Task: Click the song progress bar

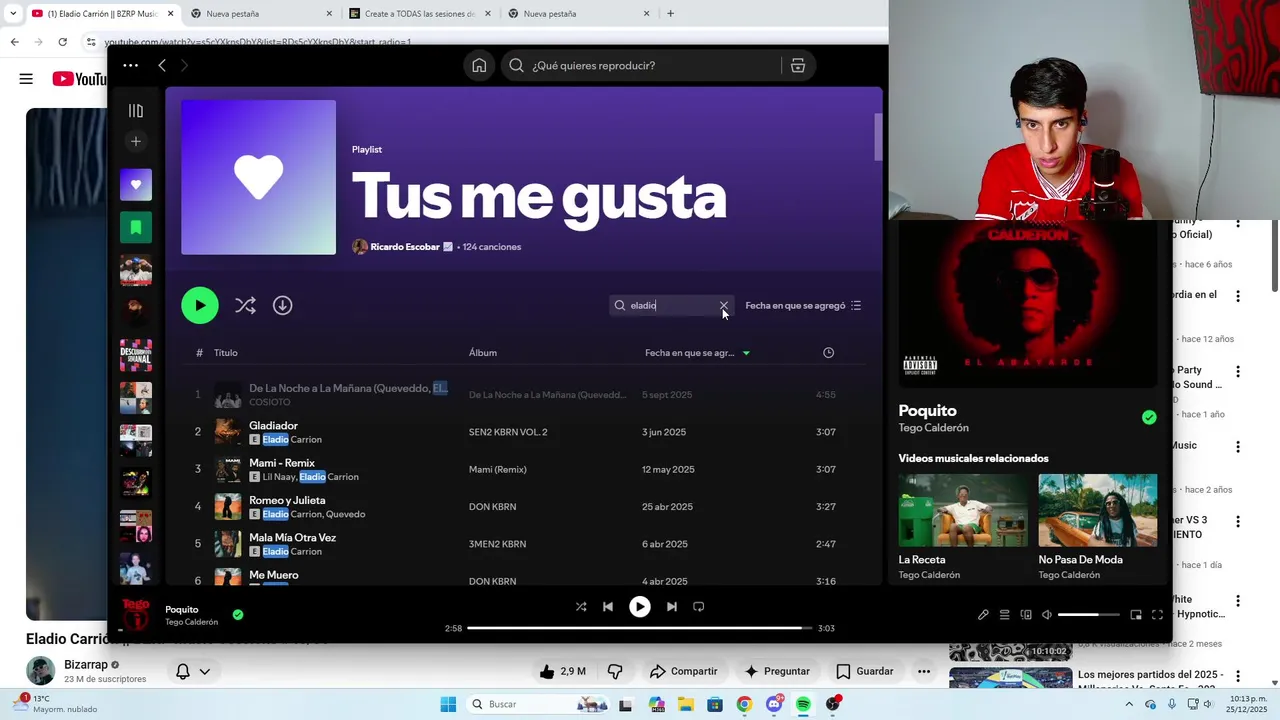Action: [x=640, y=628]
